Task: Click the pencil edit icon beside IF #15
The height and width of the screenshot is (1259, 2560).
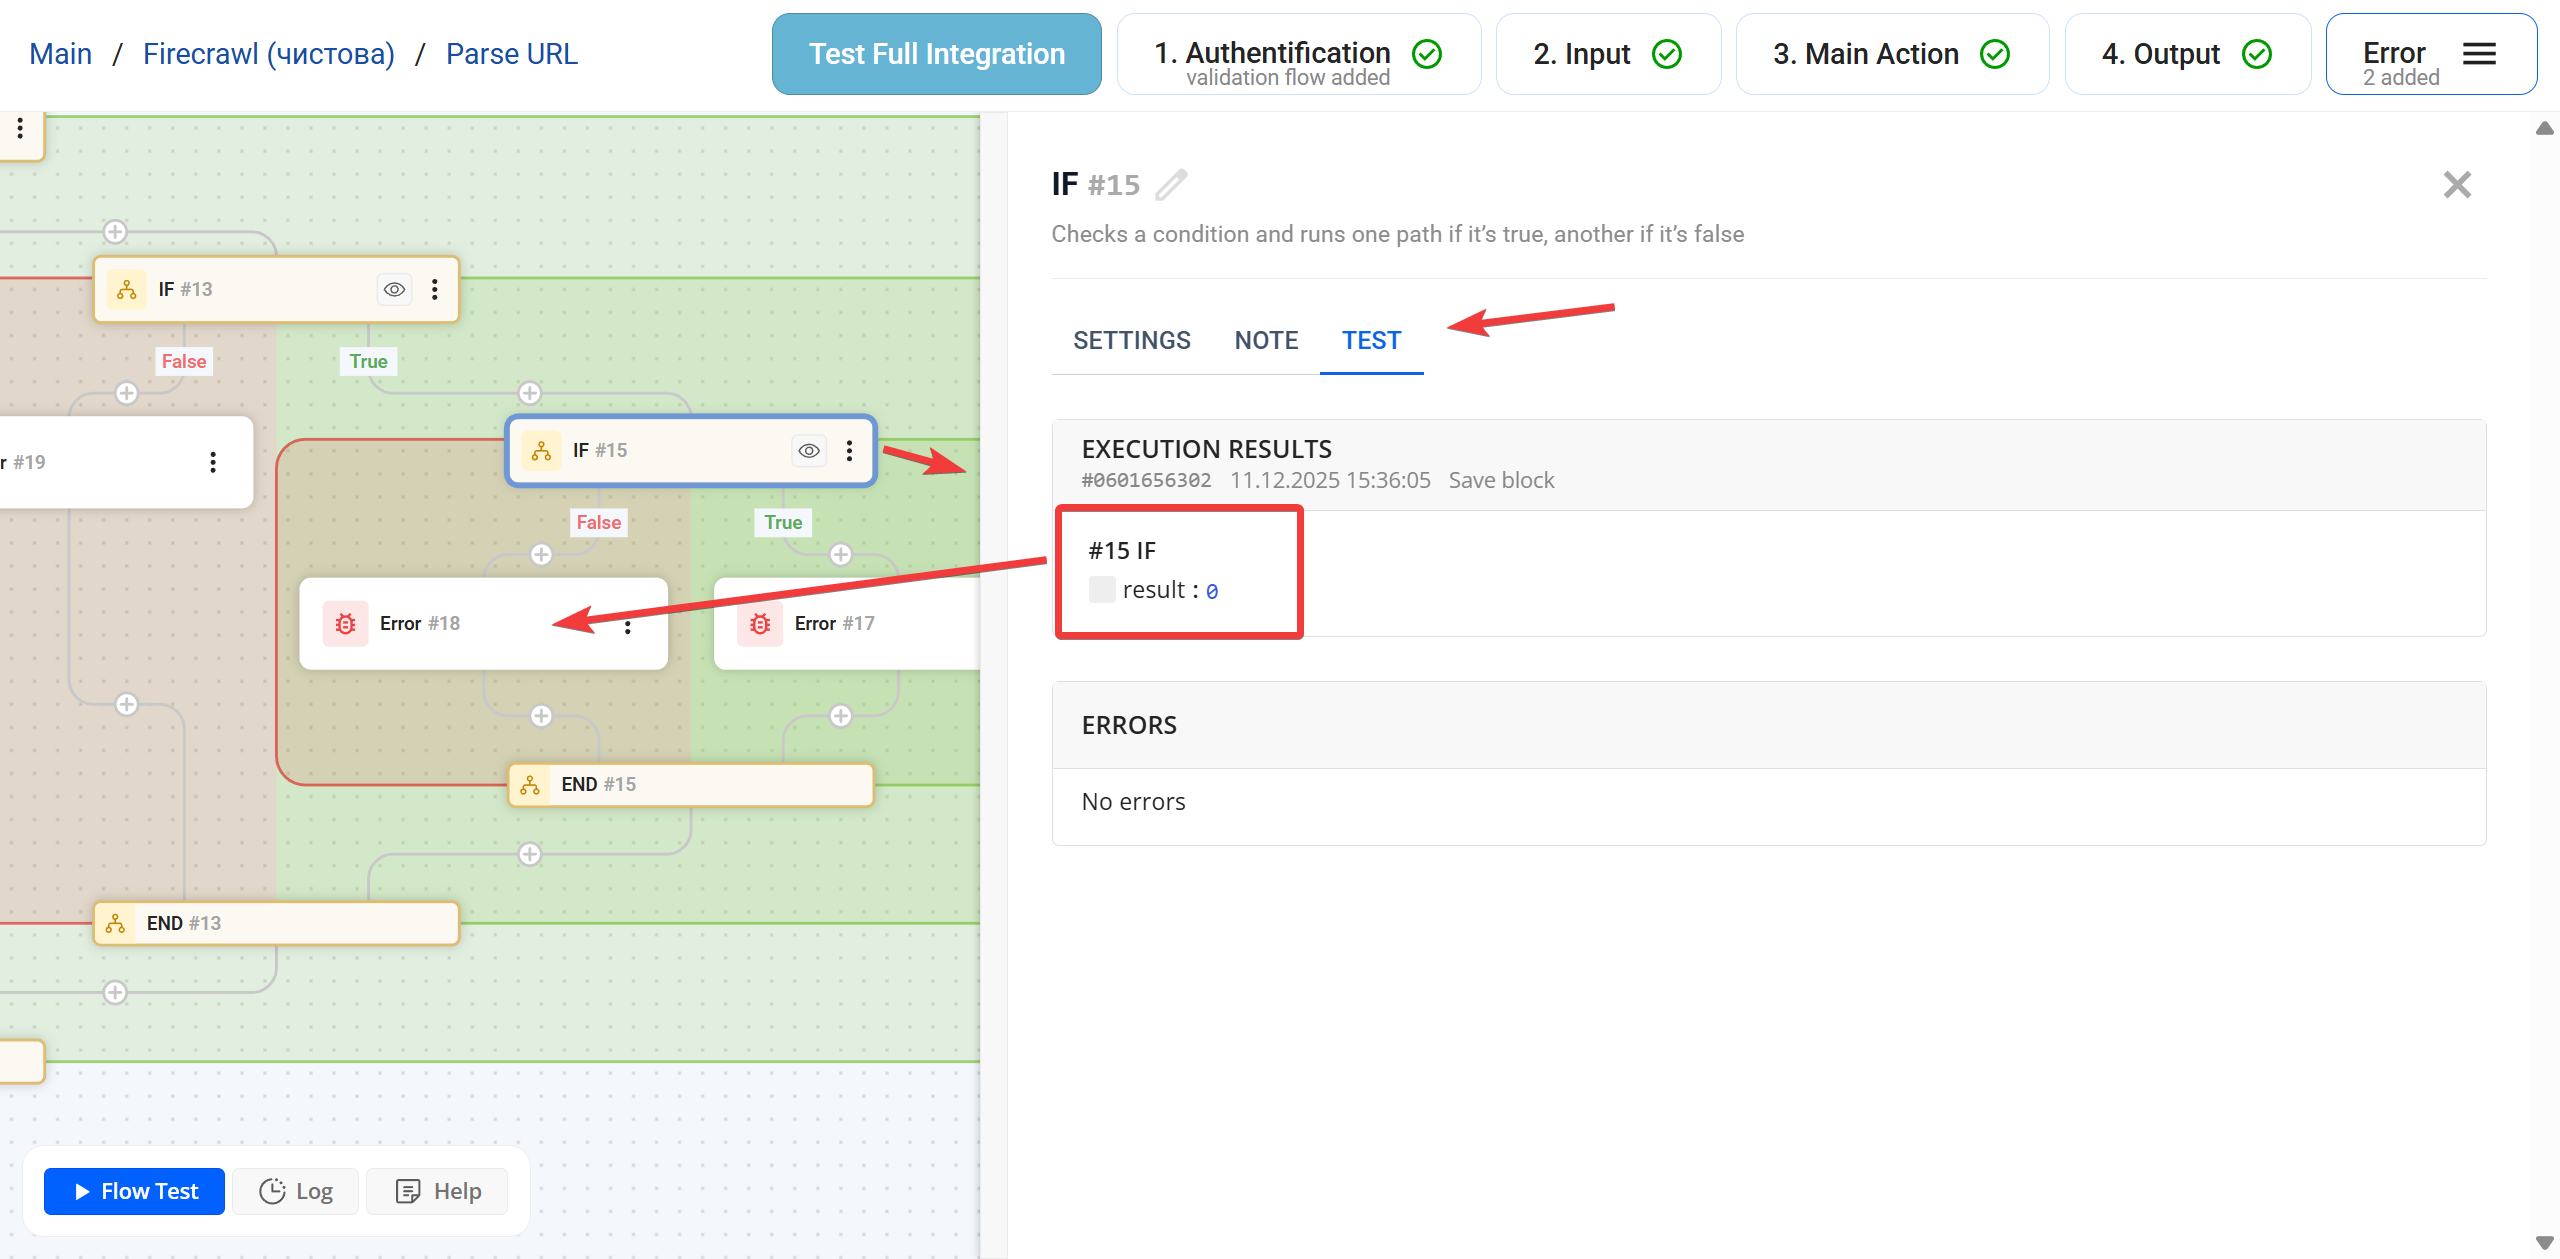Action: [1171, 185]
